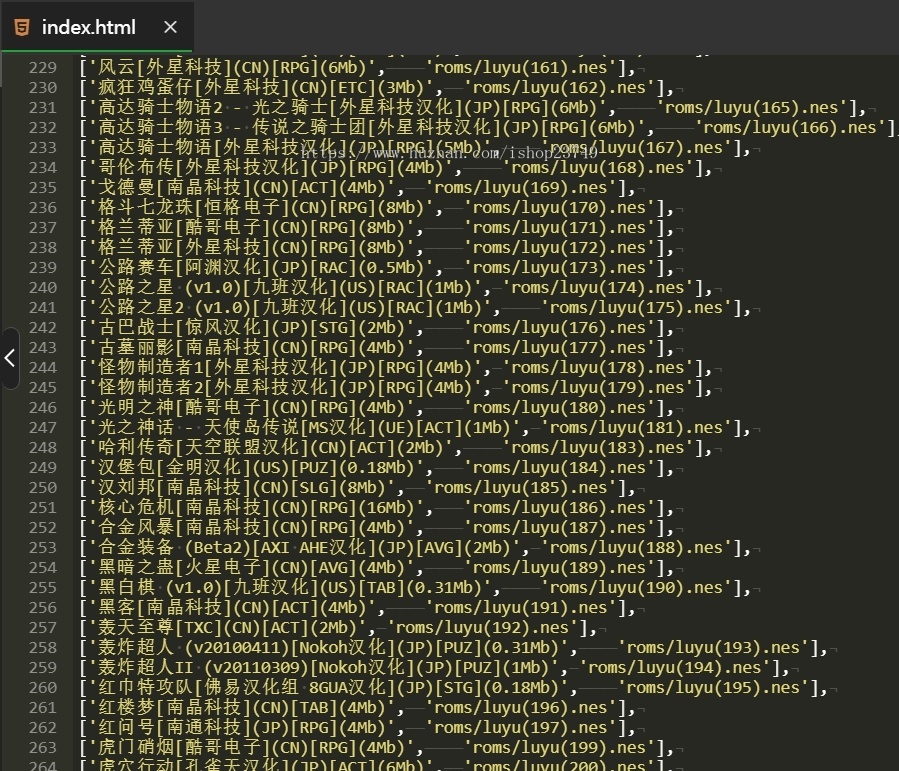Click the text 'roms/luyu(192).nes'

(x=482, y=628)
